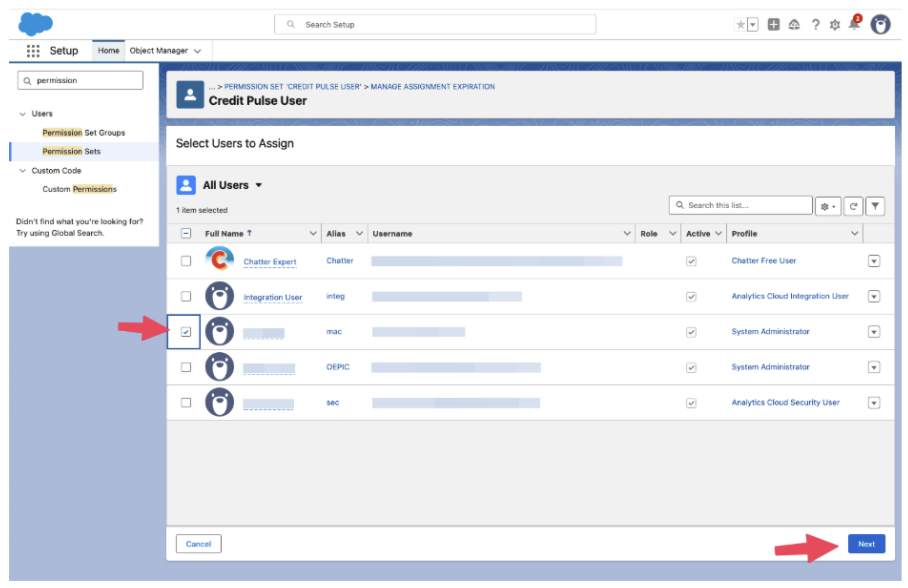Click the global create plus icon

click(774, 25)
